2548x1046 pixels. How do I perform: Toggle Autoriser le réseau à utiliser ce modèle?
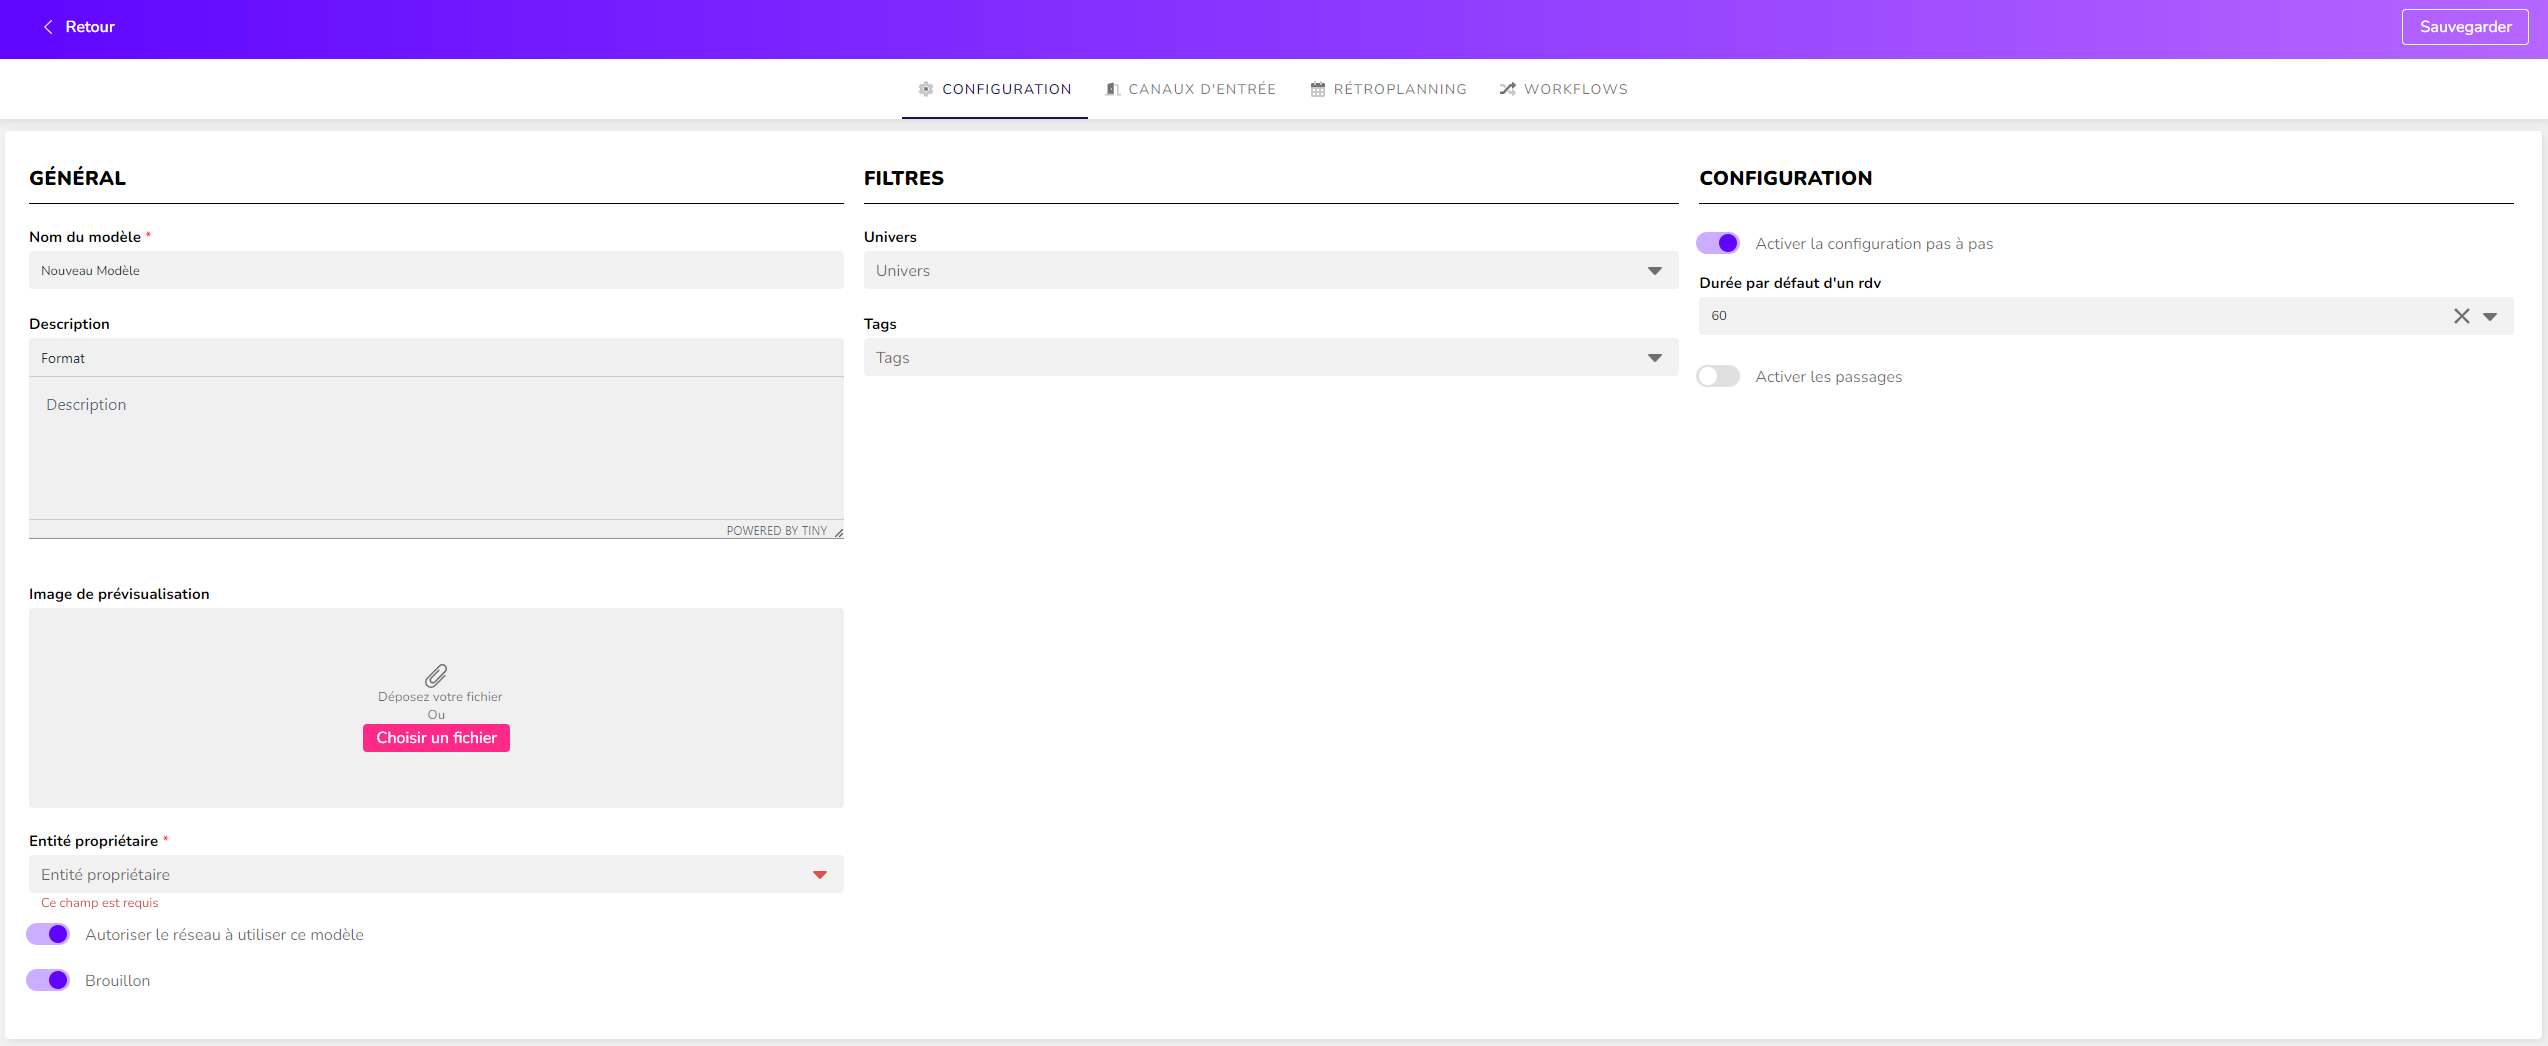(48, 934)
